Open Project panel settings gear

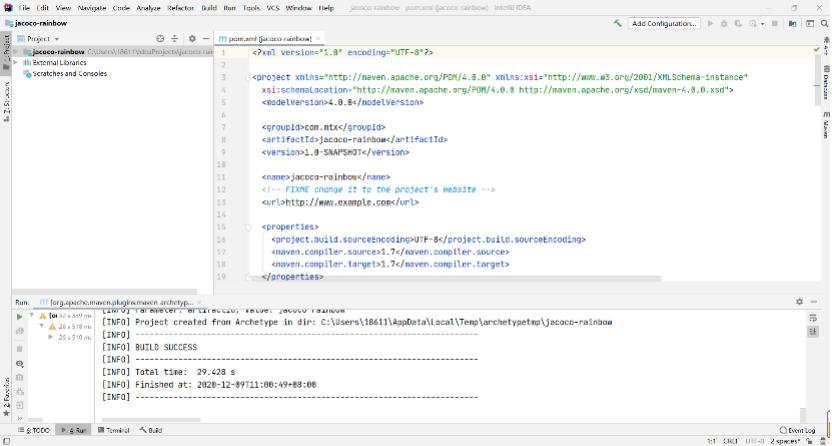click(x=191, y=38)
